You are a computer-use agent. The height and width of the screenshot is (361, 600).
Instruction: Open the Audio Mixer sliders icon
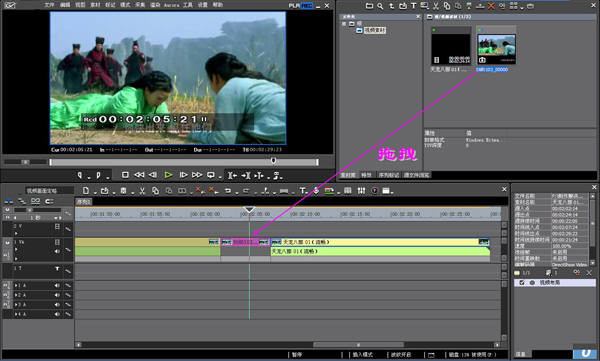tap(361, 191)
